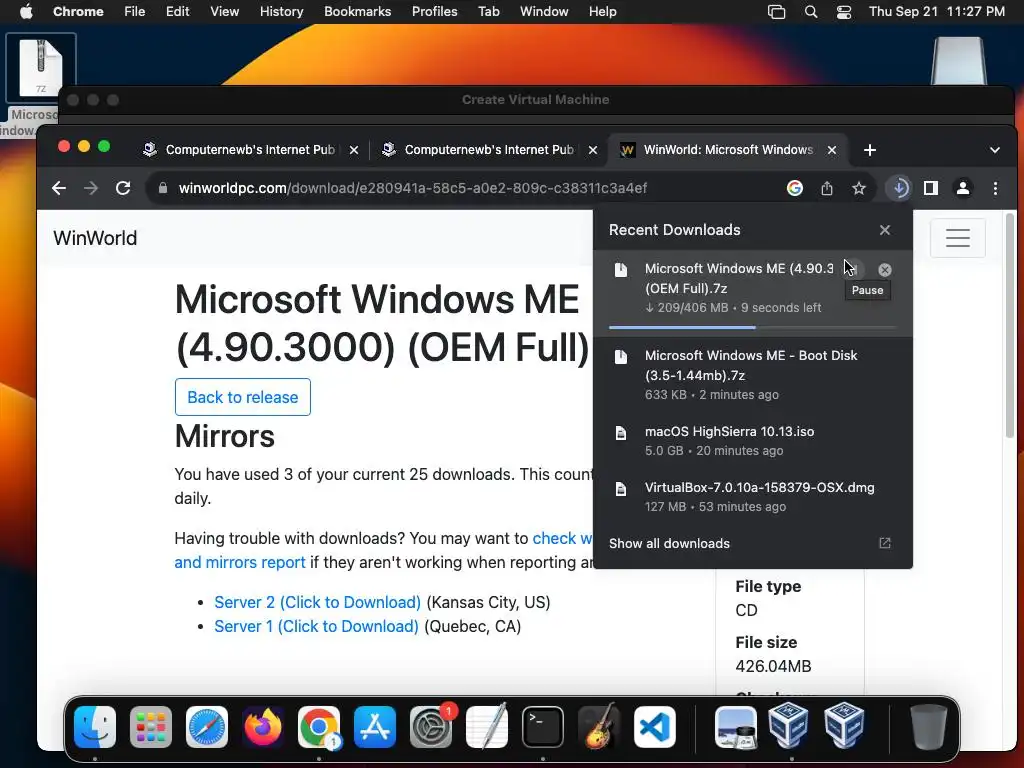This screenshot has width=1024, height=768.
Task: Click the browser back arrow
Action: coord(59,188)
